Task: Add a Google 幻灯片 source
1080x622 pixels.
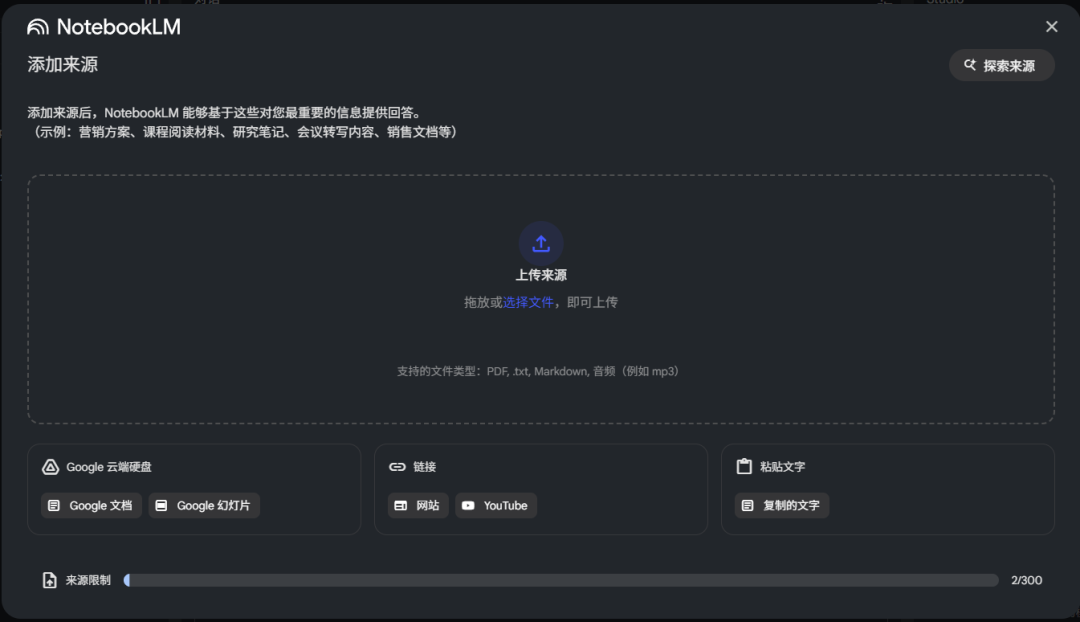Action: coord(204,506)
